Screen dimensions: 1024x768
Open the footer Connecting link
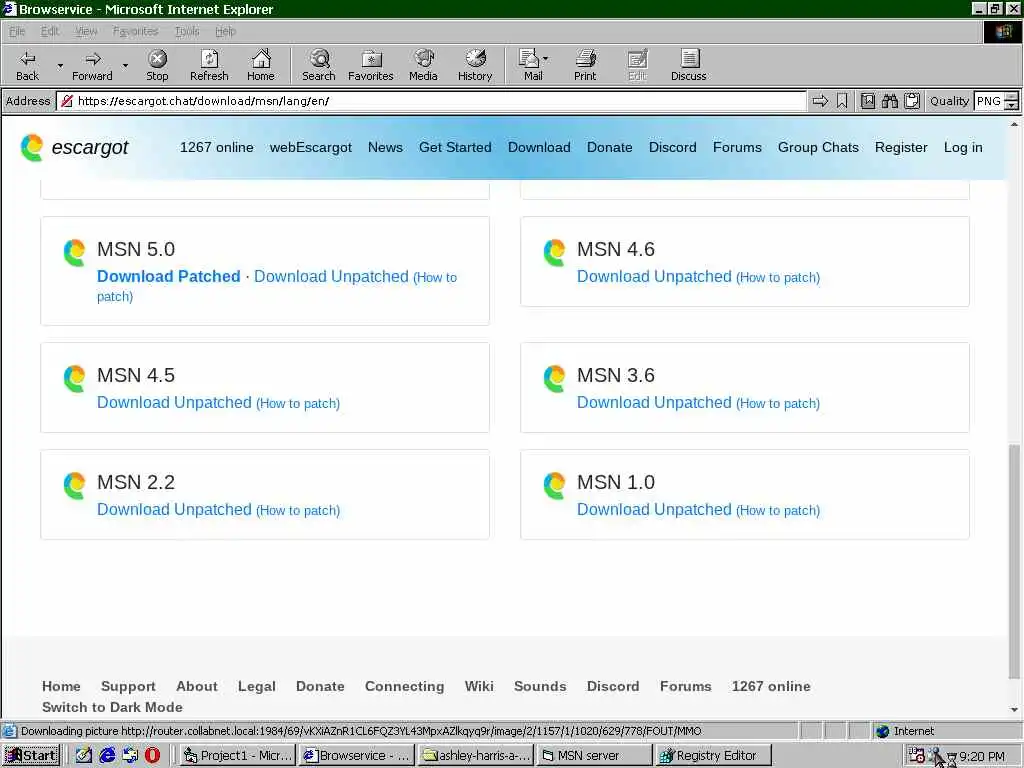(404, 686)
